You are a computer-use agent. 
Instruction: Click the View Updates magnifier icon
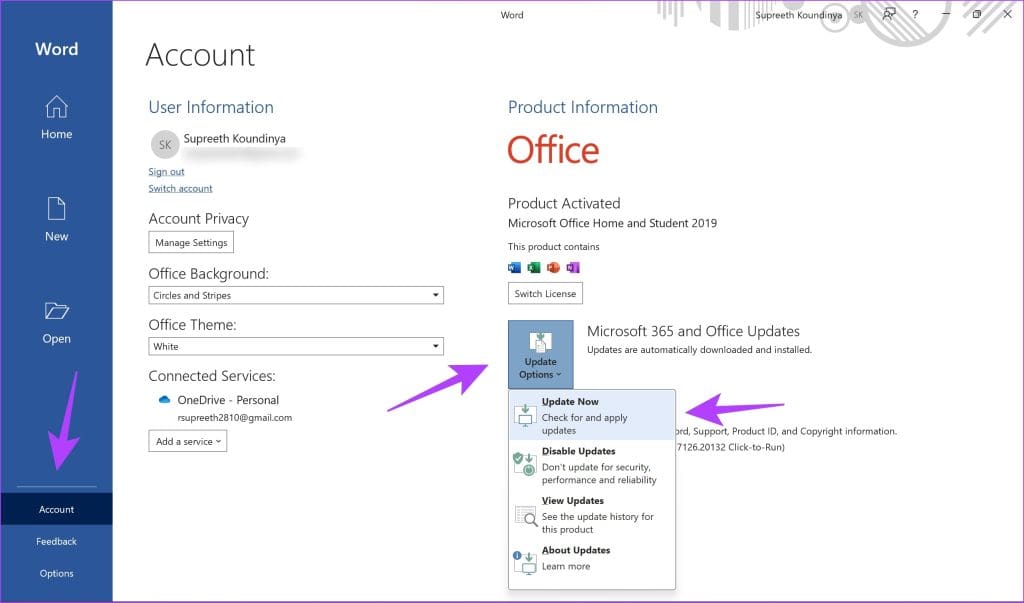527,516
